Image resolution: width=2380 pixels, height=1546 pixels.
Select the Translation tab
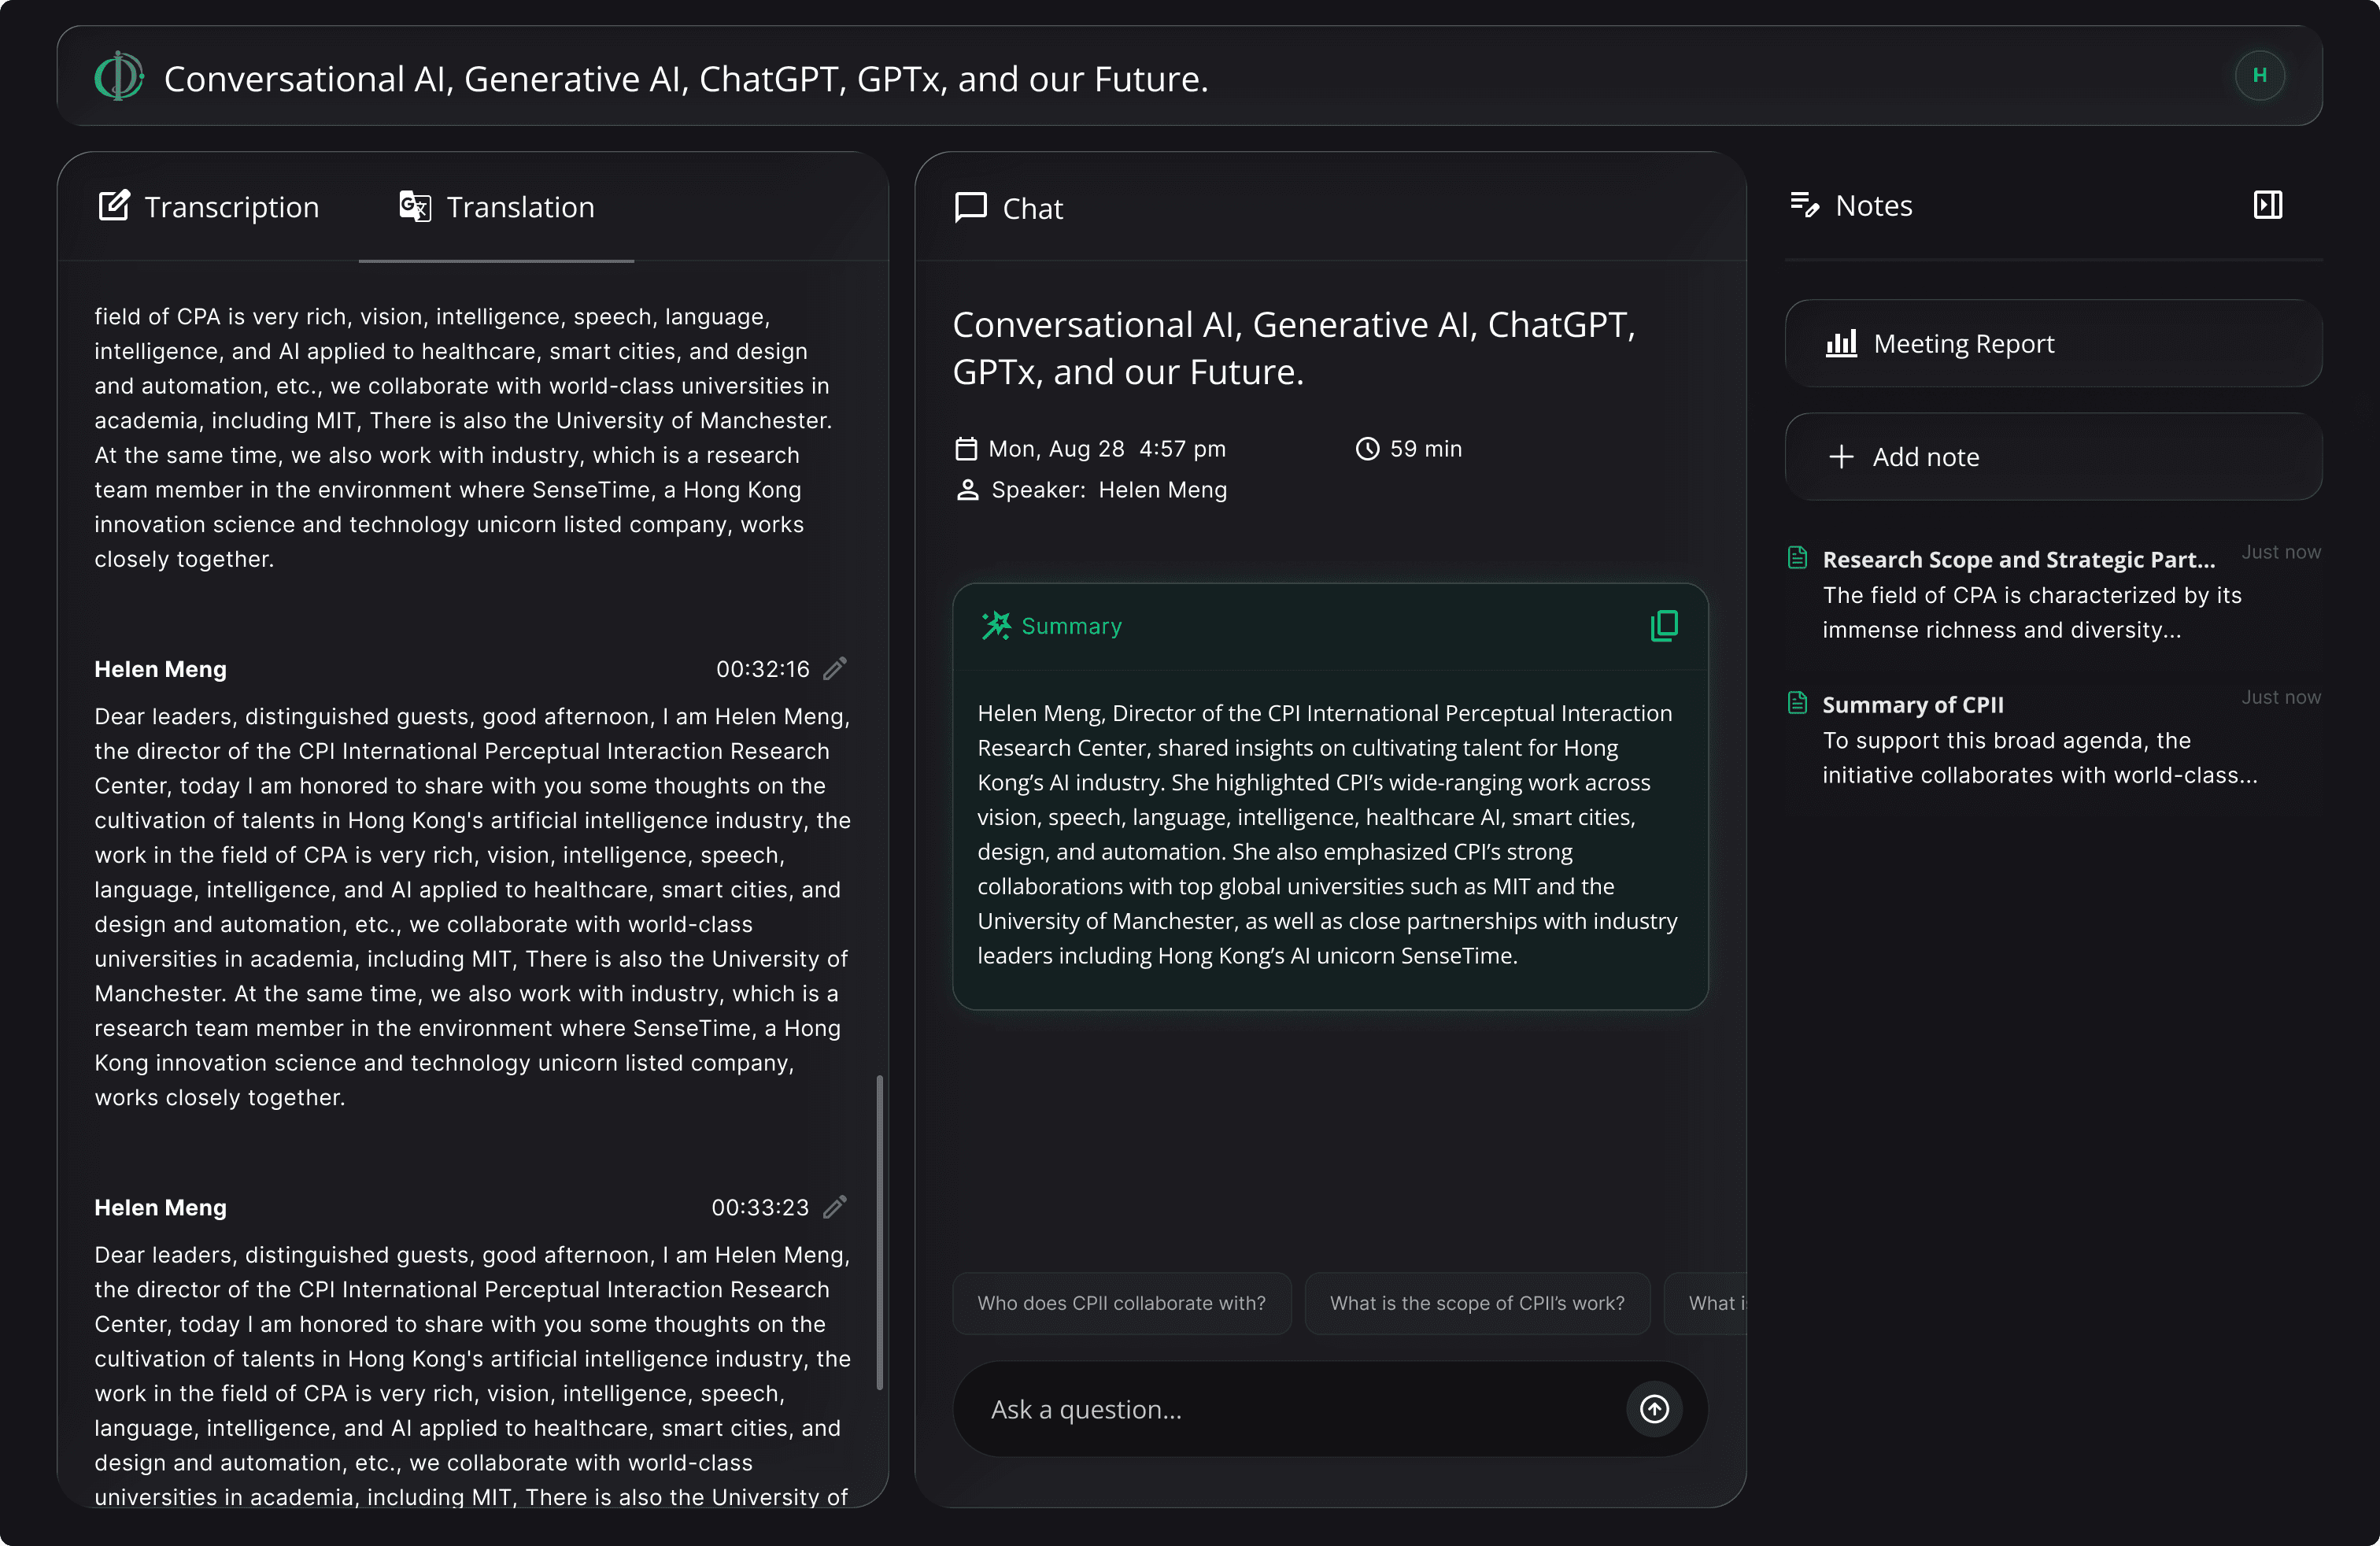pyautogui.click(x=497, y=207)
